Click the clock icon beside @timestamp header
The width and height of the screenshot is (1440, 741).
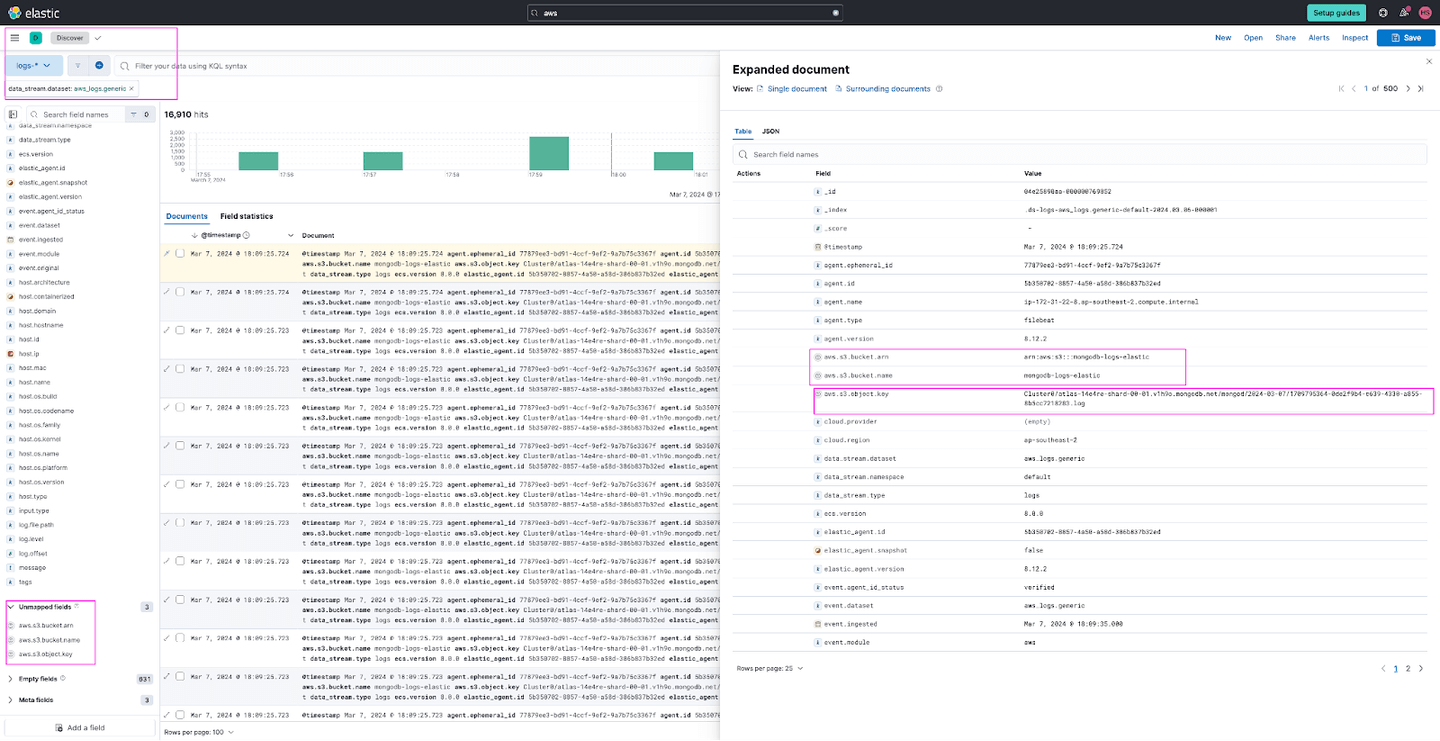[x=246, y=235]
